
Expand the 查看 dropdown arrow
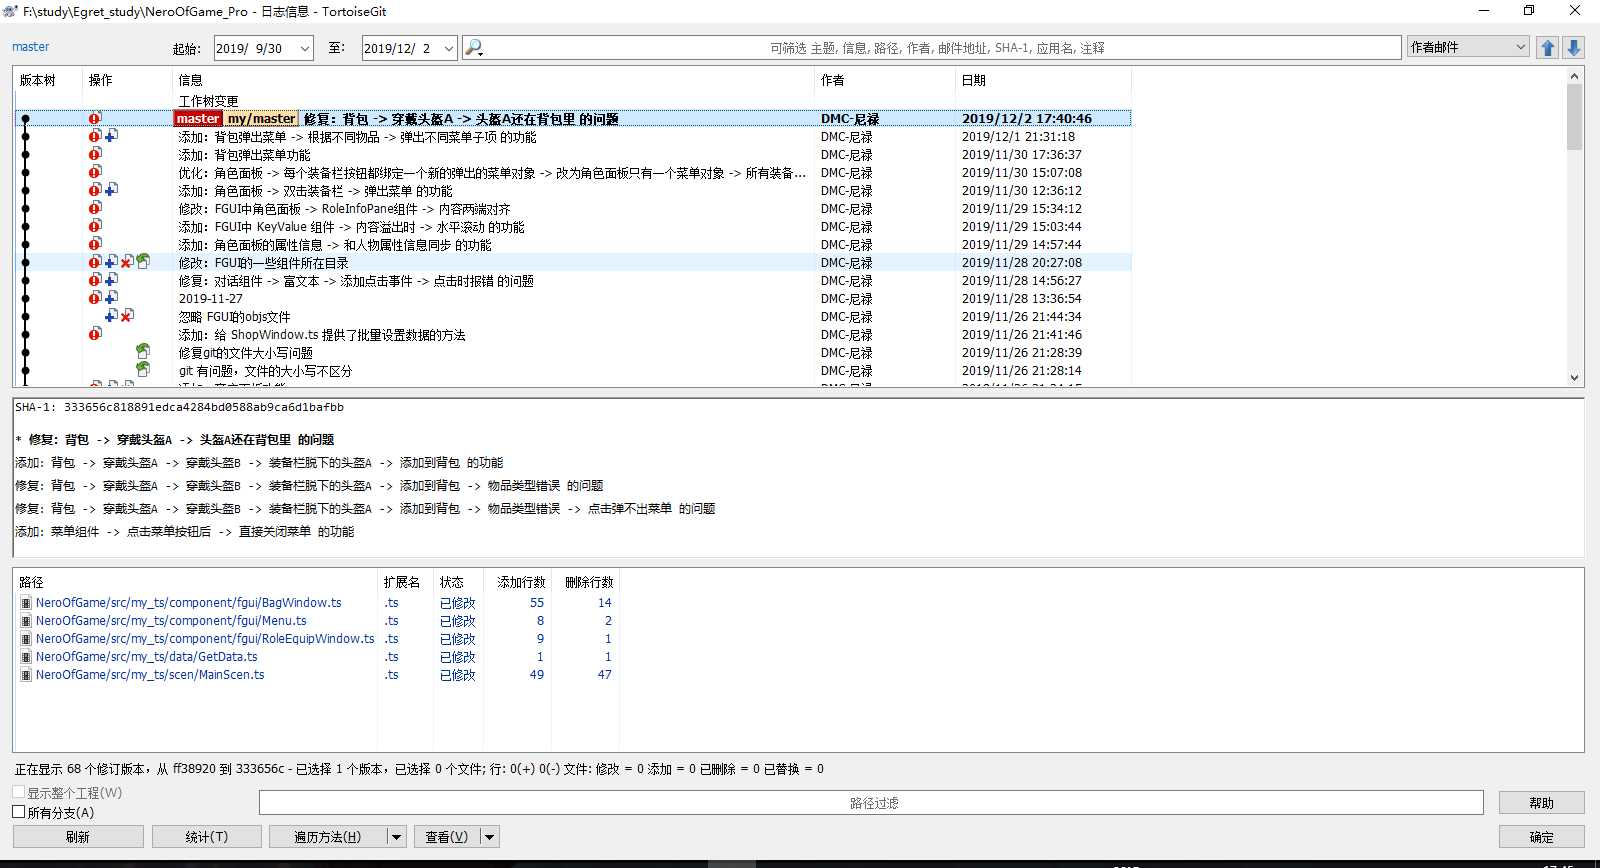tap(490, 837)
